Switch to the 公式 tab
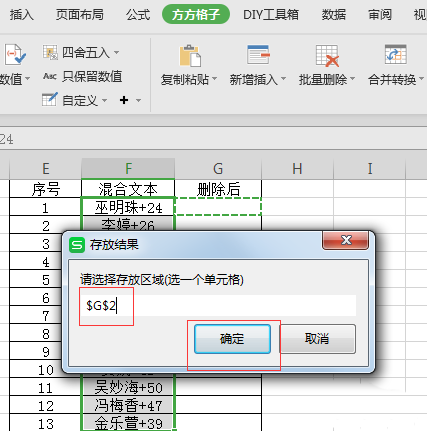 click(x=138, y=15)
